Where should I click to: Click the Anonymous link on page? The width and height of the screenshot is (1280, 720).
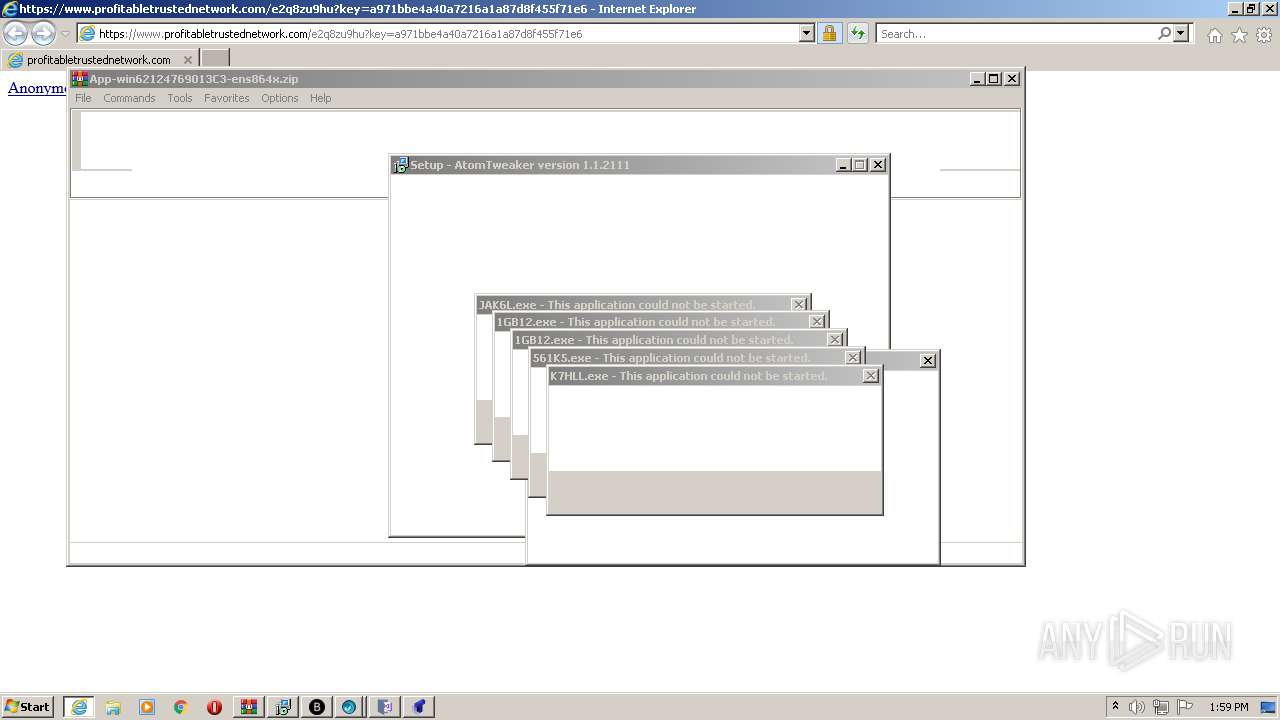(37, 88)
